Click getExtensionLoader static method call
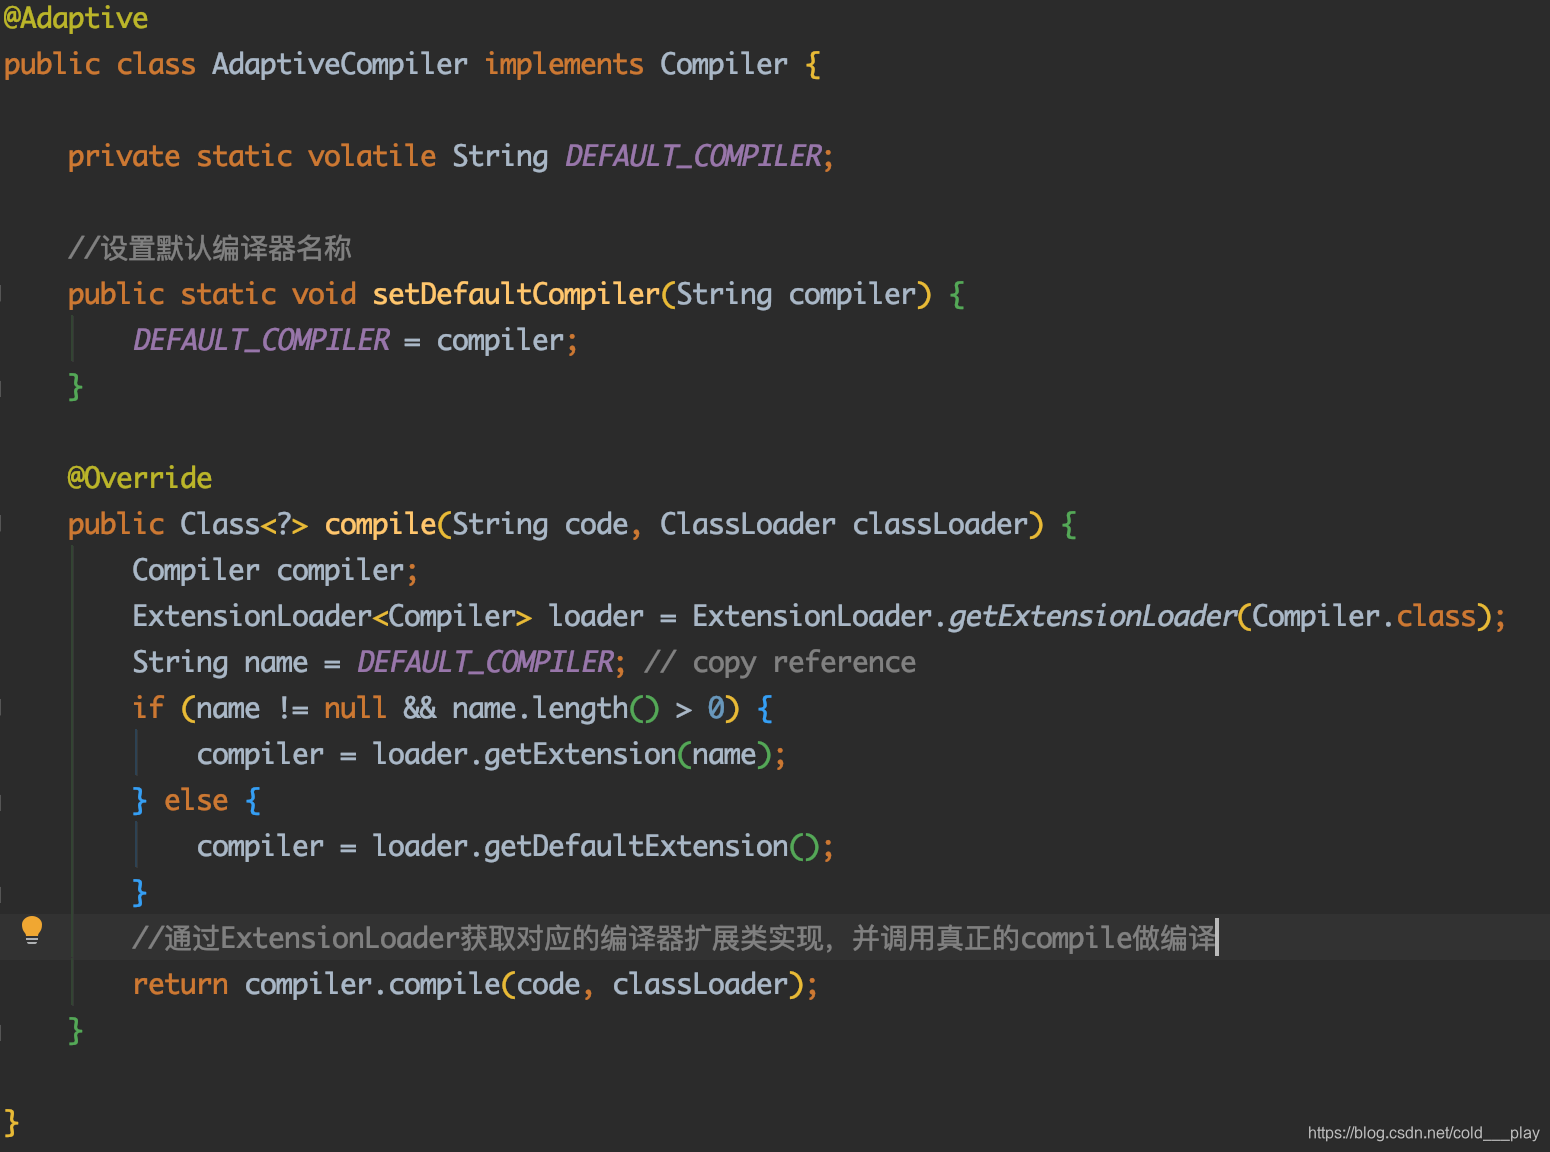Screen dimensions: 1550x1152 pos(1093,616)
